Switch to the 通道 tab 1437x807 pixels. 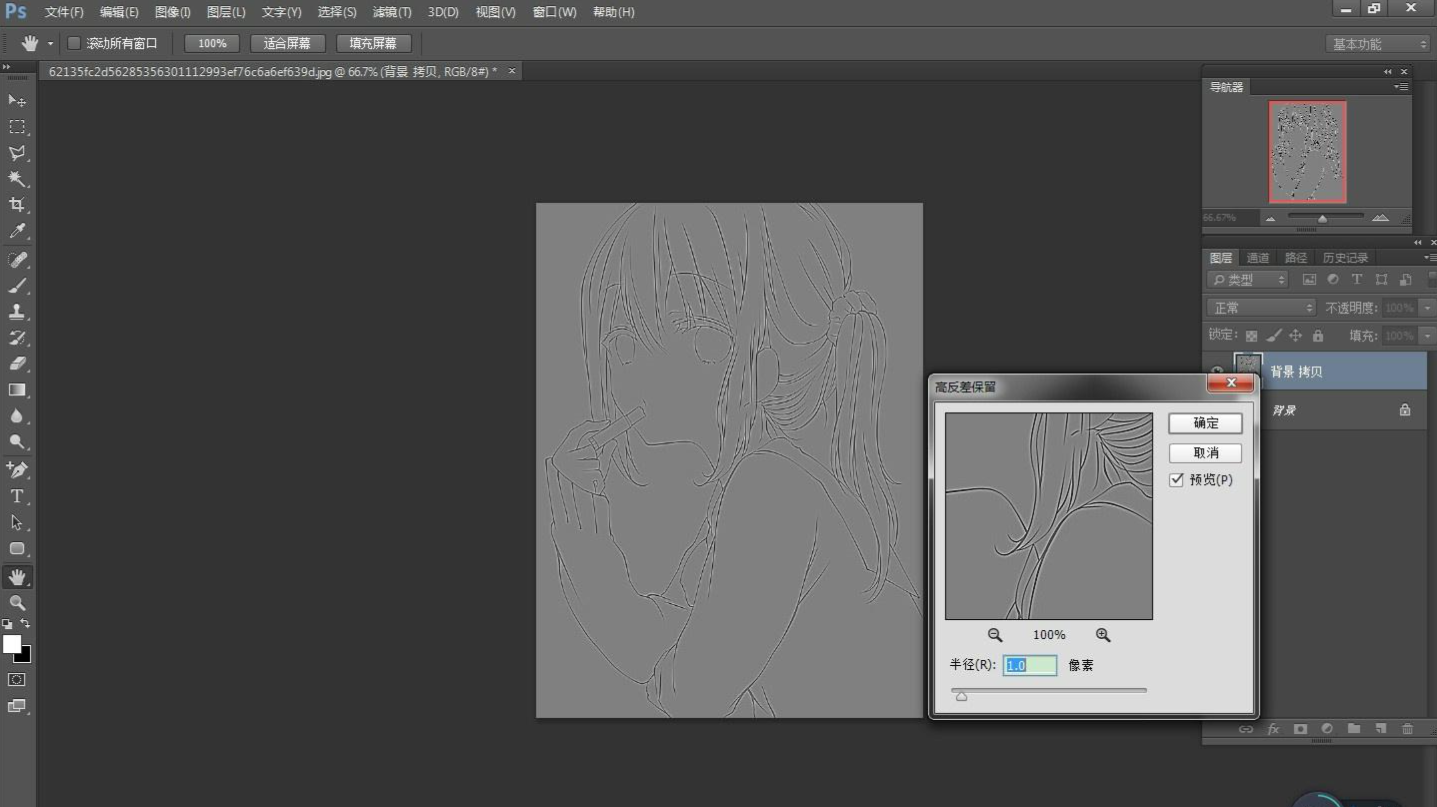pos(1257,258)
